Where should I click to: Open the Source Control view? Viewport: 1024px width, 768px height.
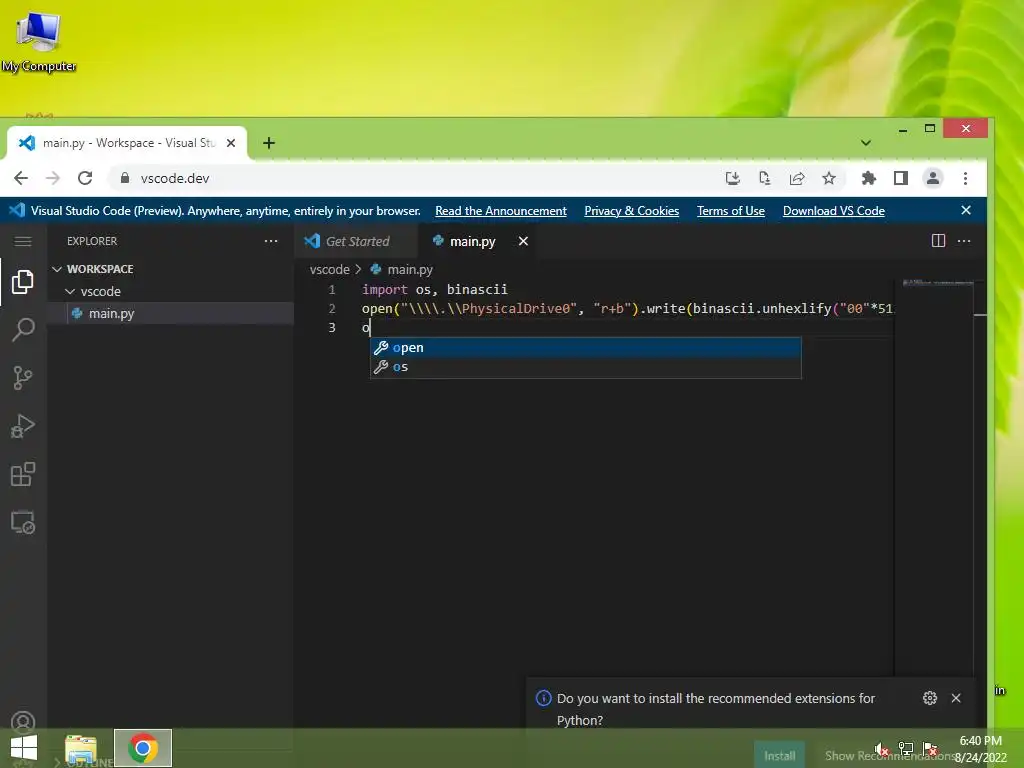pos(23,377)
